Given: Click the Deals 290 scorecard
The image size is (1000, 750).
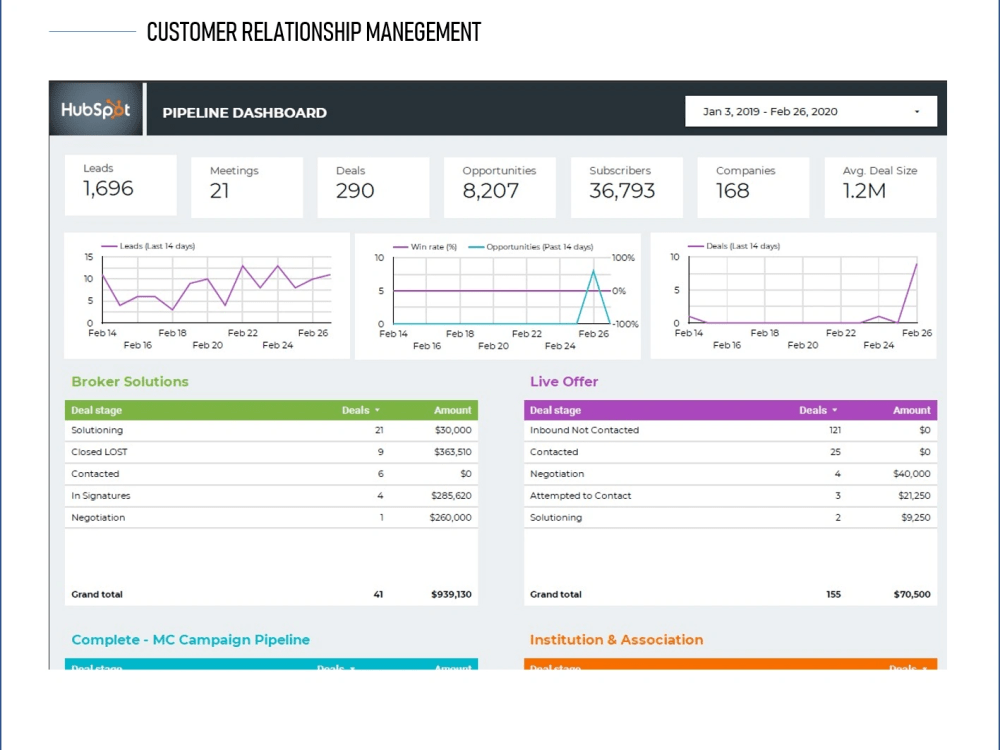Looking at the screenshot, I should click(x=373, y=188).
